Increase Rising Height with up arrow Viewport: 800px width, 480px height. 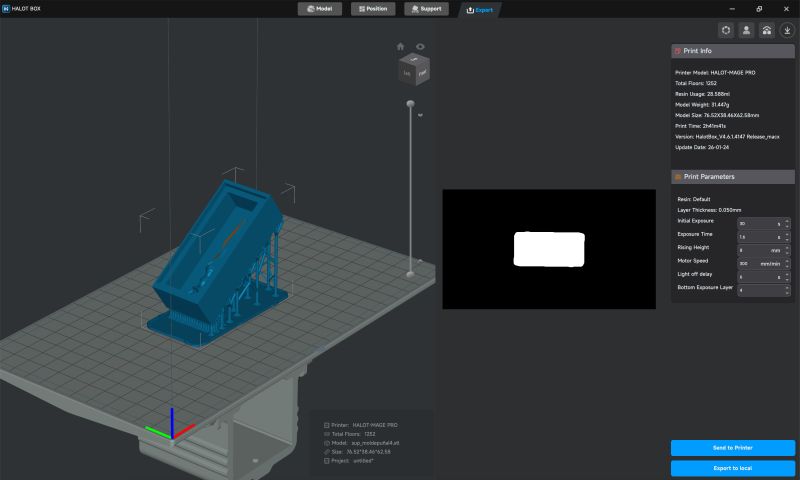click(x=787, y=247)
